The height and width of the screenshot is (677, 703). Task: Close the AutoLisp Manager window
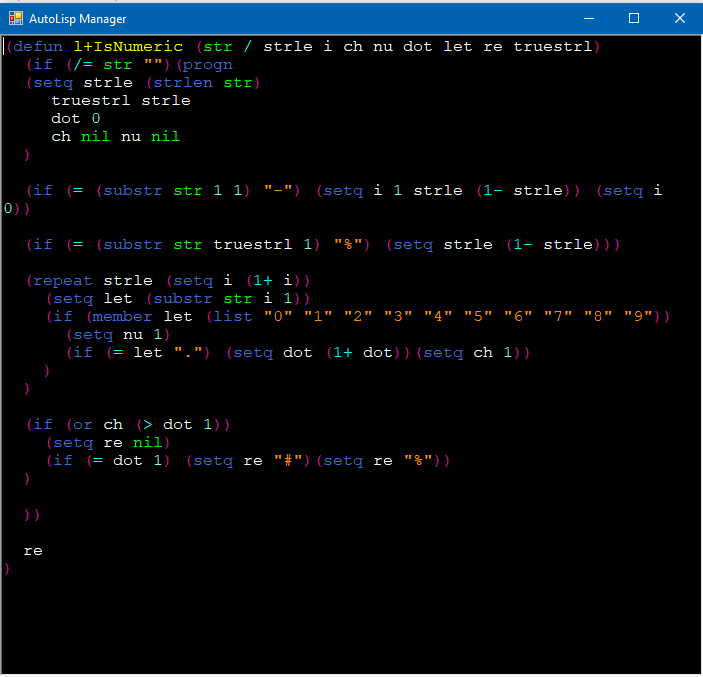tap(680, 18)
